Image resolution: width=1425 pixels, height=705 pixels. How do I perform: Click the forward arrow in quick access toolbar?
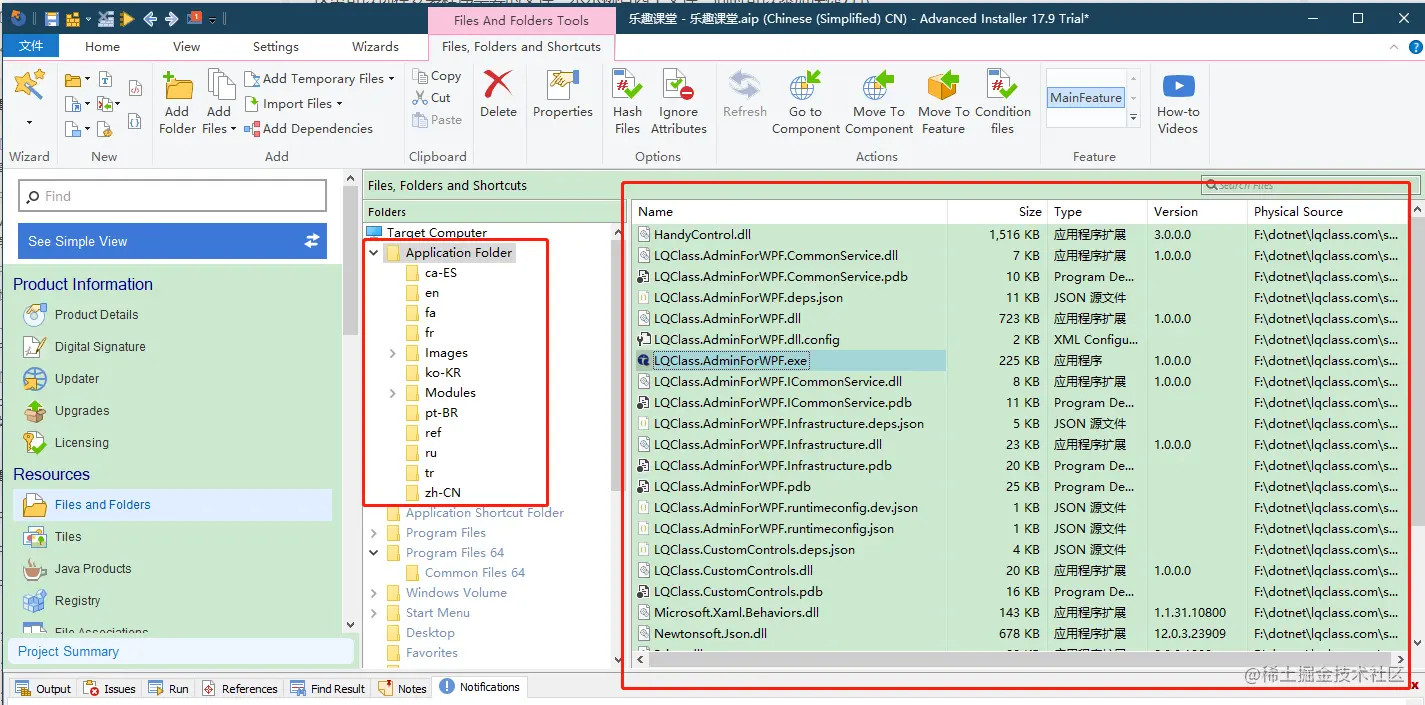pos(172,18)
